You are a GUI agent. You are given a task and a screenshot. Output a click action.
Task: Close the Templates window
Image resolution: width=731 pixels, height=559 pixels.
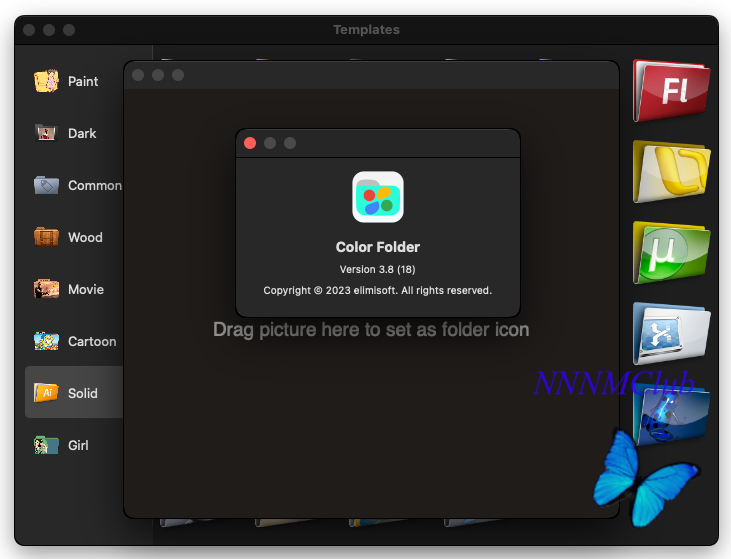(29, 30)
